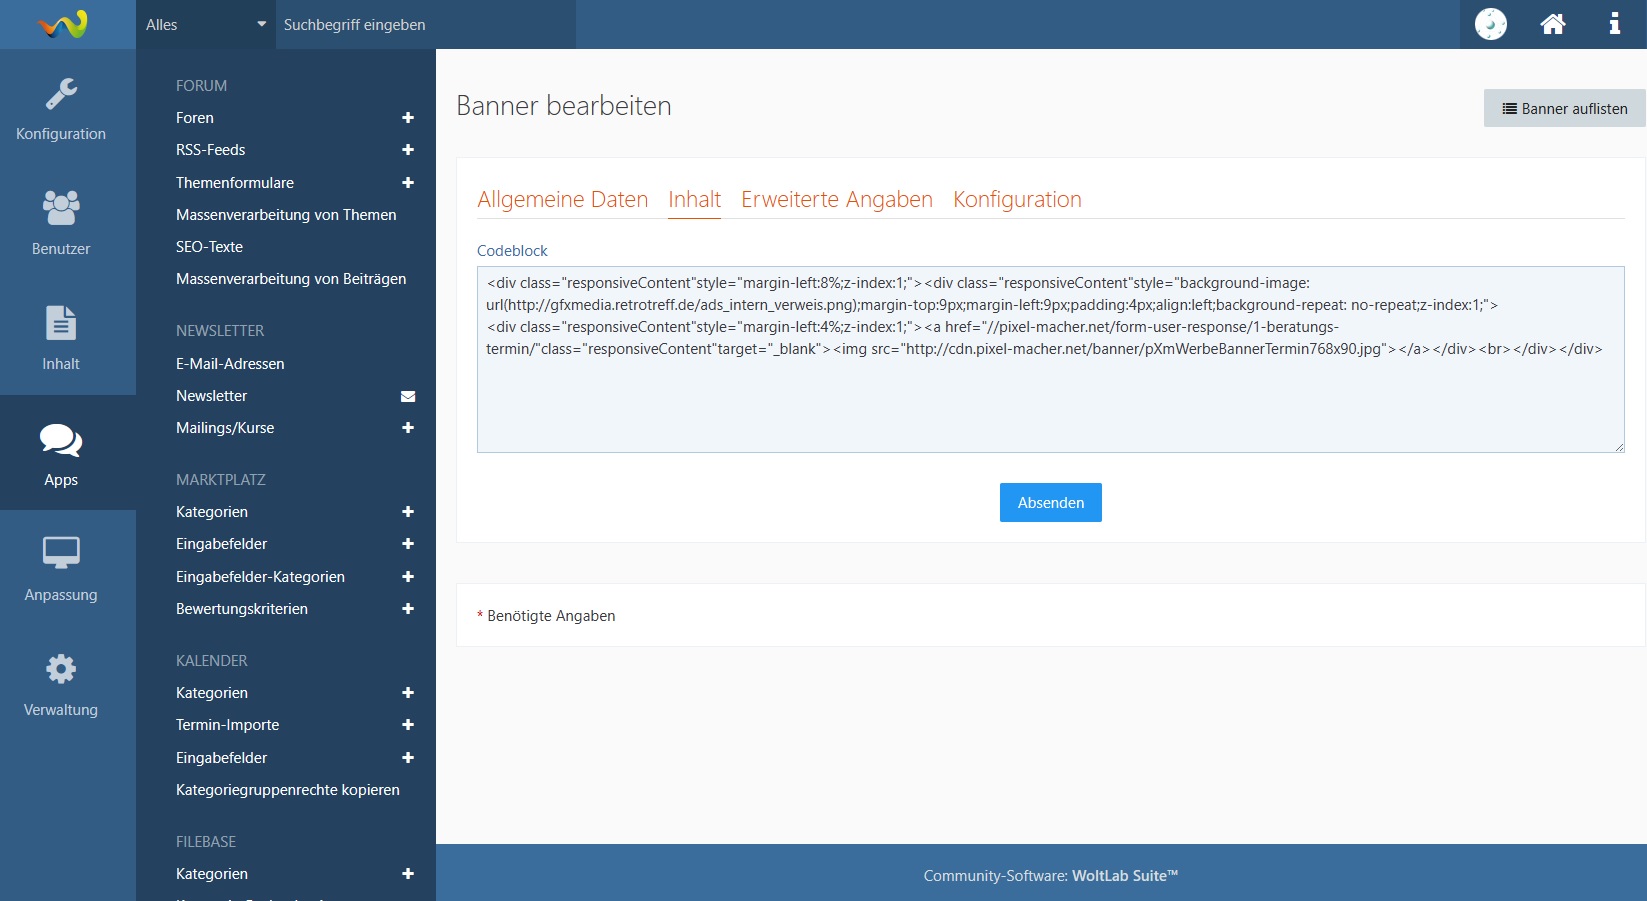
Task: Open the Verwaltung gear section
Action: point(61,683)
